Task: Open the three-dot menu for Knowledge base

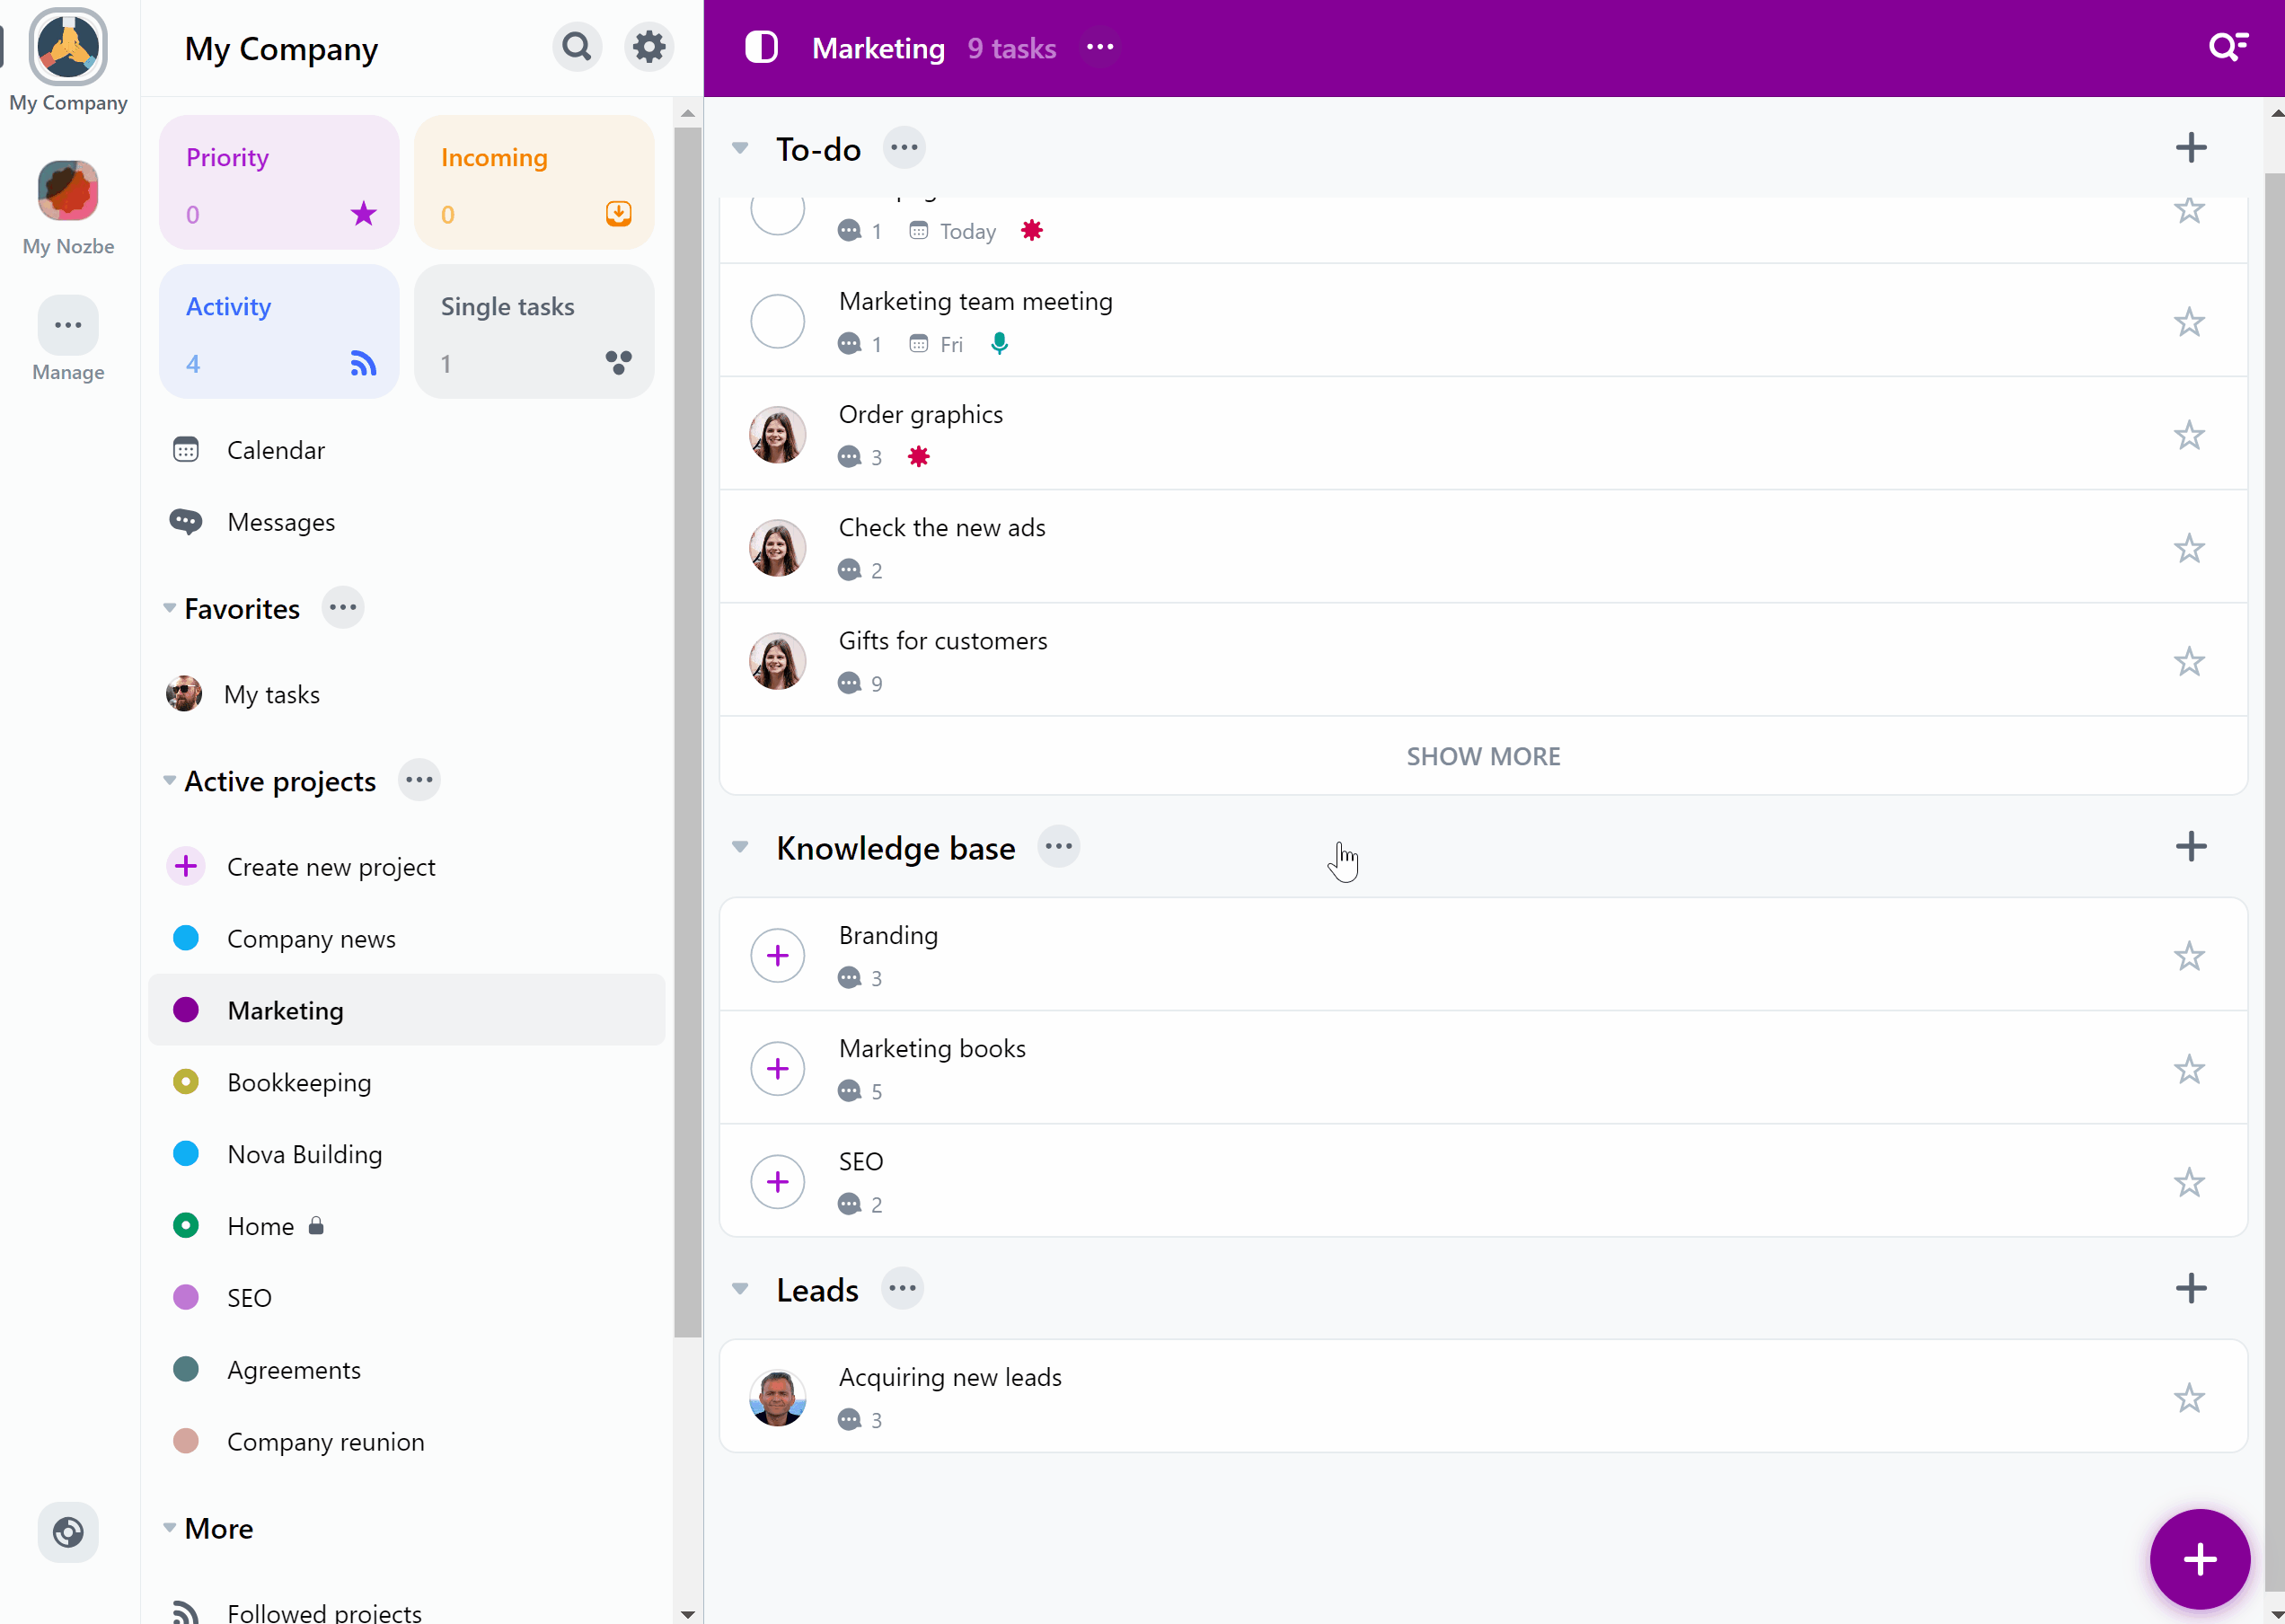Action: [1058, 845]
